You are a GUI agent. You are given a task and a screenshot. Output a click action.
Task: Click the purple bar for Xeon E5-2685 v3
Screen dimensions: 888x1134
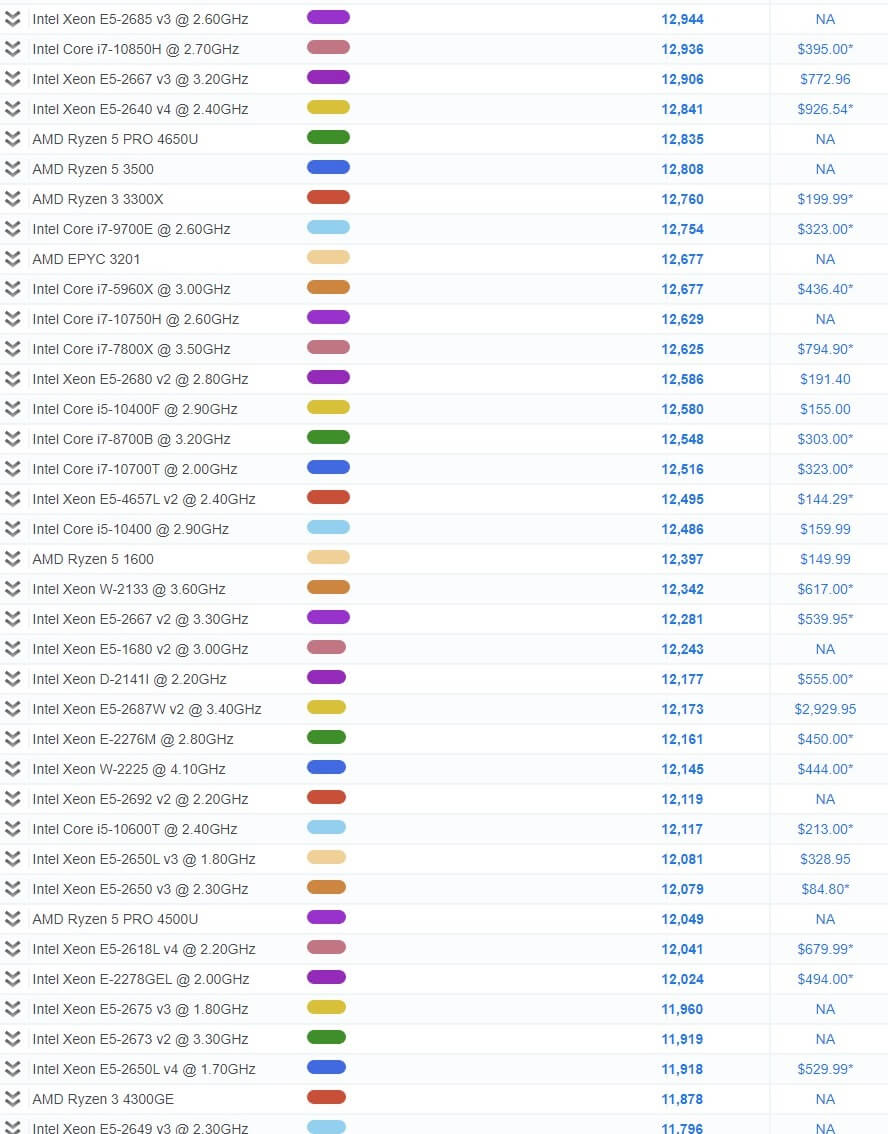[x=328, y=17]
